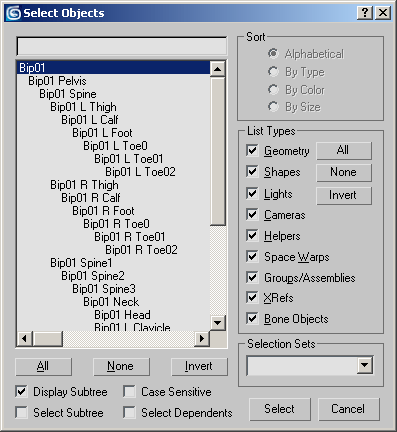Click None button in List Types
This screenshot has width=397, height=432.
(344, 172)
